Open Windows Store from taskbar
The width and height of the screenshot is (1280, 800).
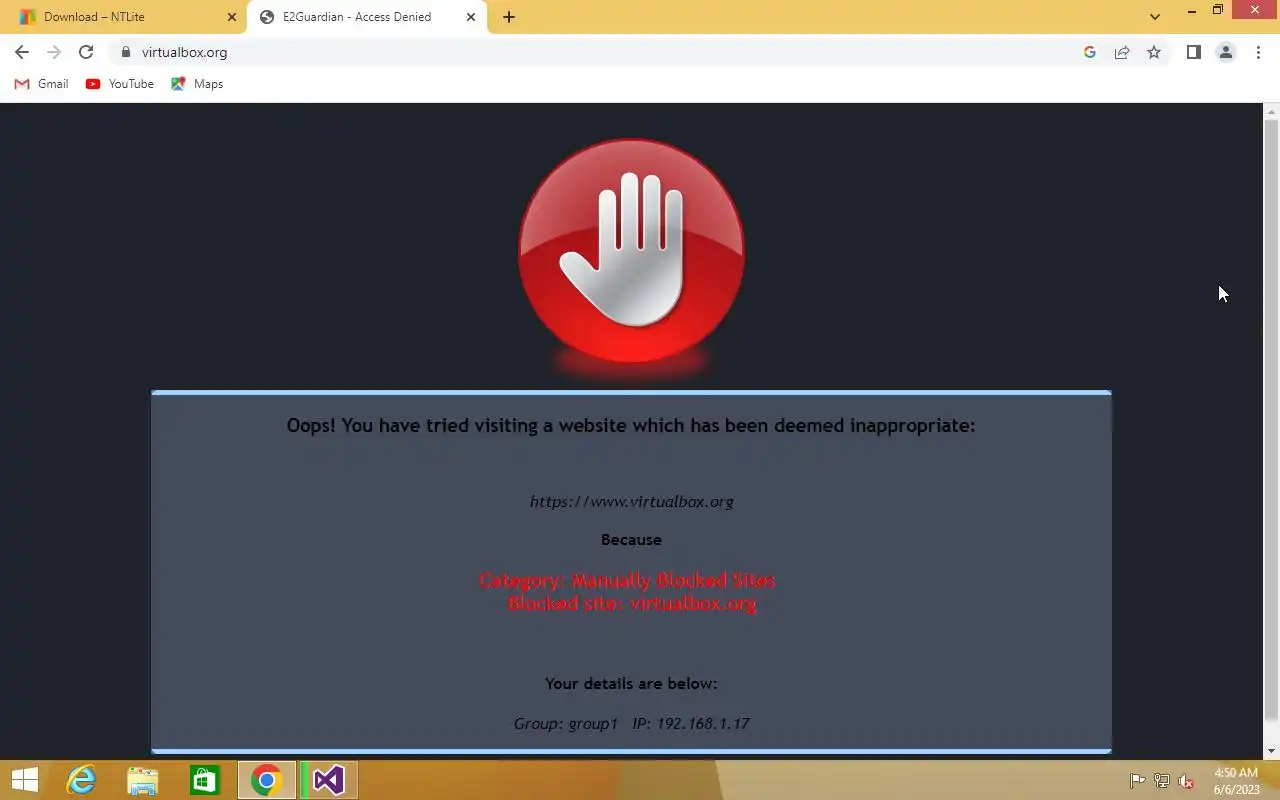(205, 780)
